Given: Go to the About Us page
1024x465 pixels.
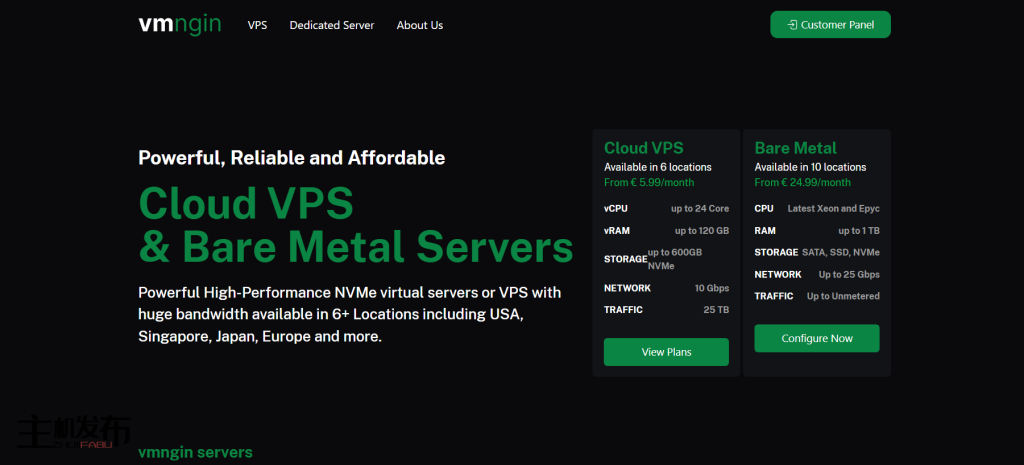Looking at the screenshot, I should tap(419, 25).
